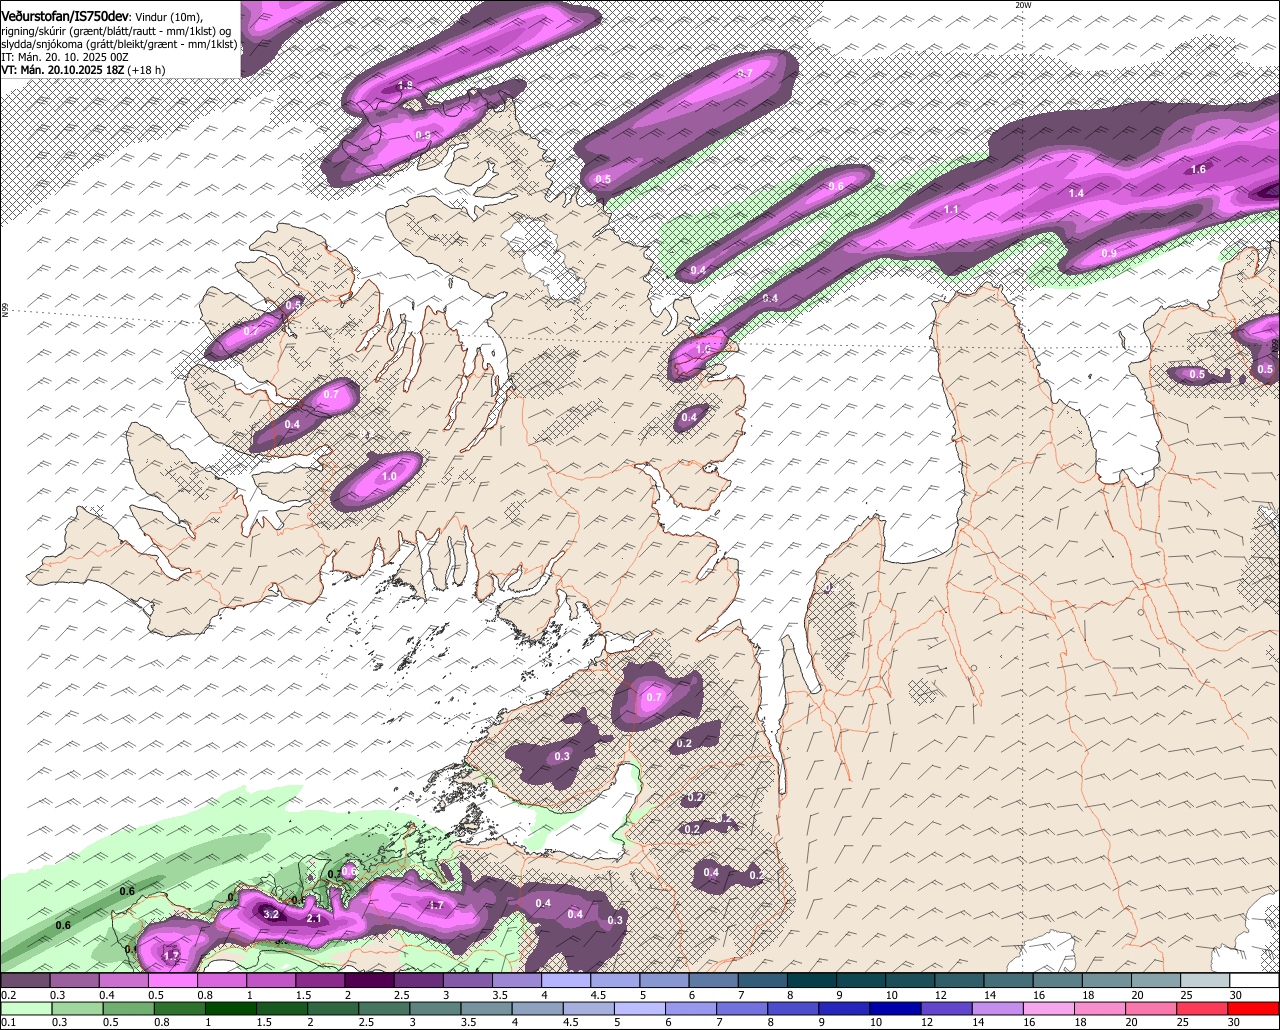Viewport: 1280px width, 1030px height.
Task: Click the 1.8 precipitation value label
Action: [x=405, y=85]
